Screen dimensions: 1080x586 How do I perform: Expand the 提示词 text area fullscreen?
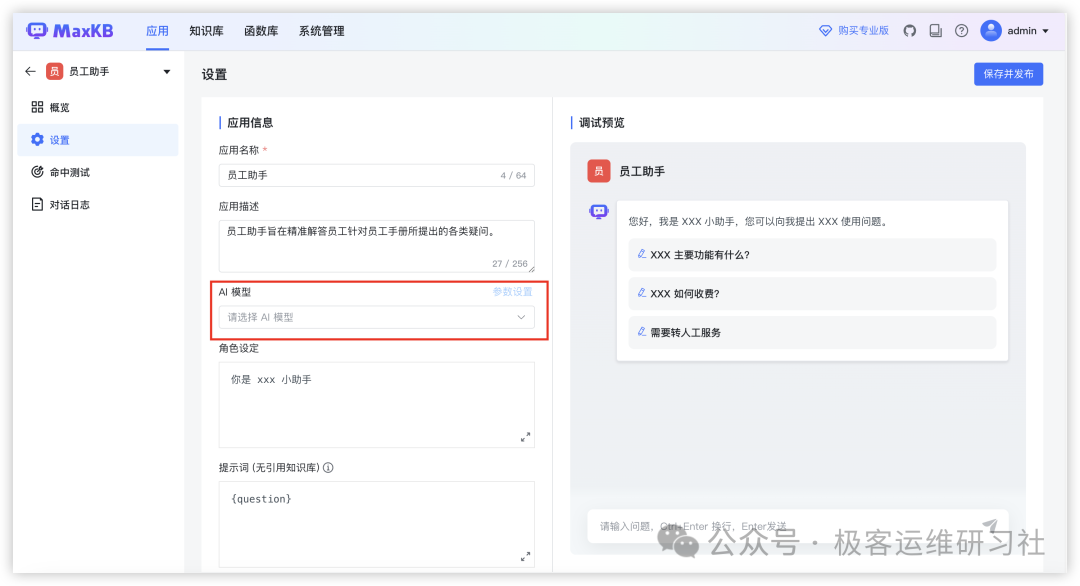pos(525,556)
